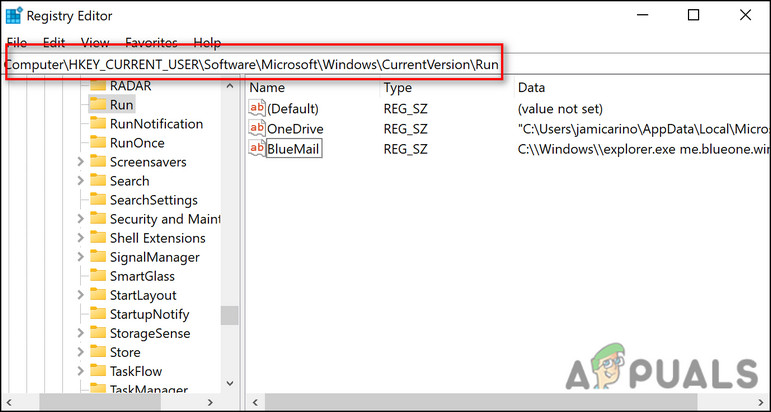Click the tree pane scroll left arrow
This screenshot has height=412, width=771.
(x=11, y=402)
